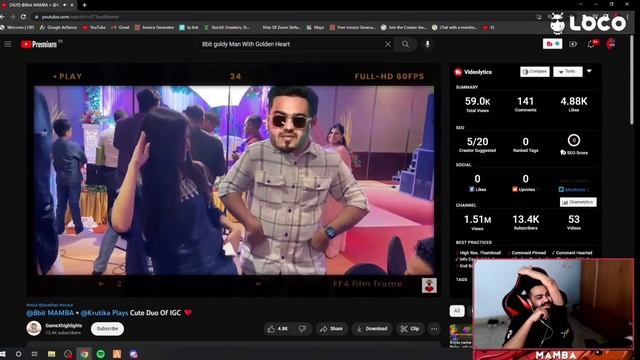Image resolution: width=640 pixels, height=360 pixels.
Task: Create a Clip of the video
Action: click(x=410, y=329)
